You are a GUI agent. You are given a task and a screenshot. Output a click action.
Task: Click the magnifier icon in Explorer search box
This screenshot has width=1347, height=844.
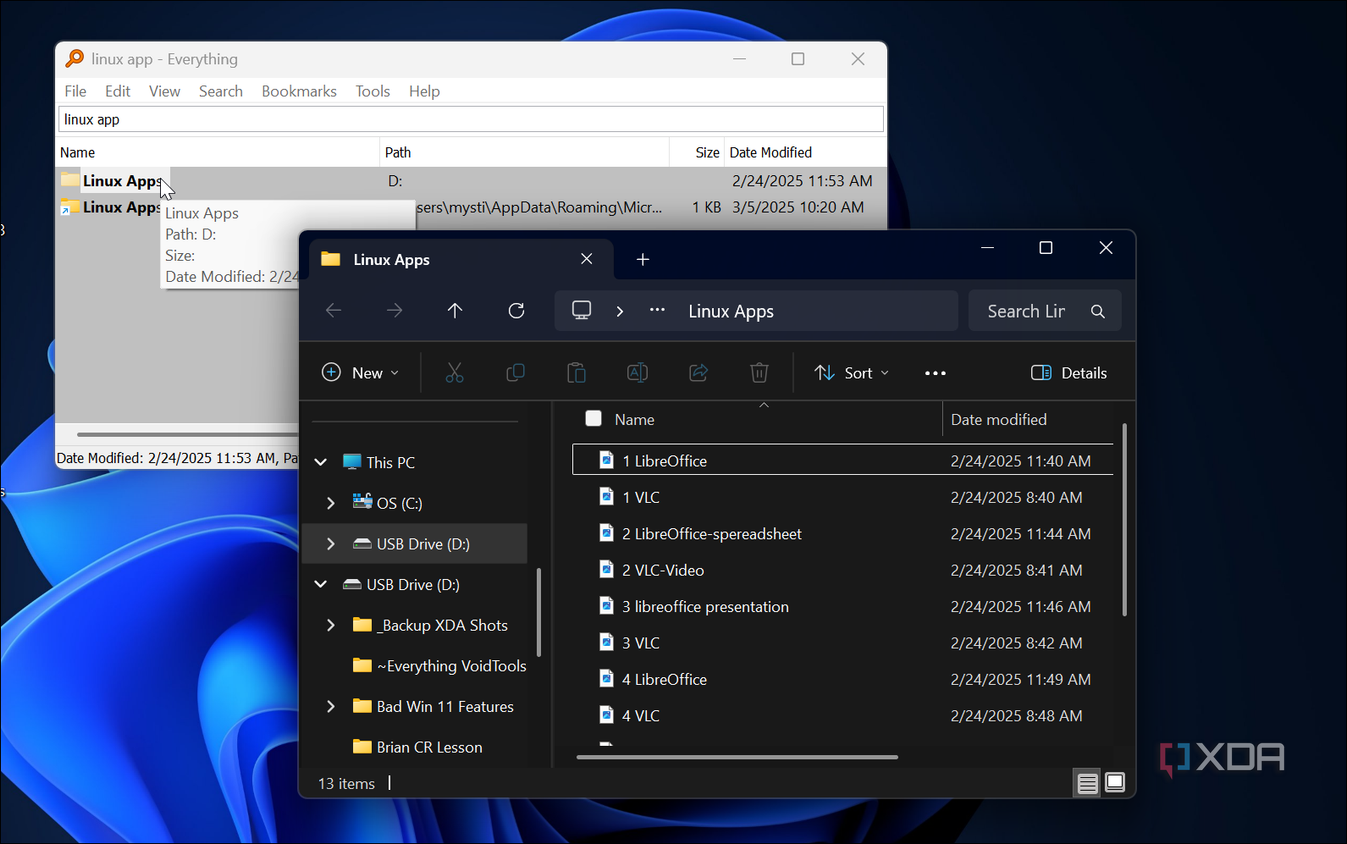click(x=1098, y=311)
